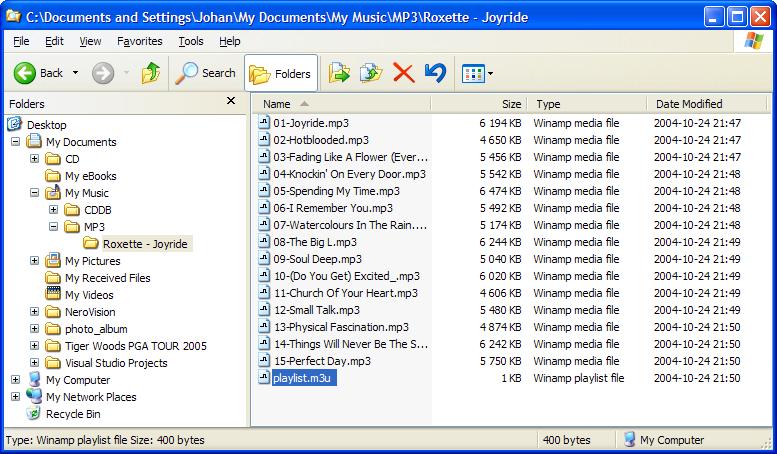Click the title bar folder icon
The image size is (777, 454).
coord(13,16)
